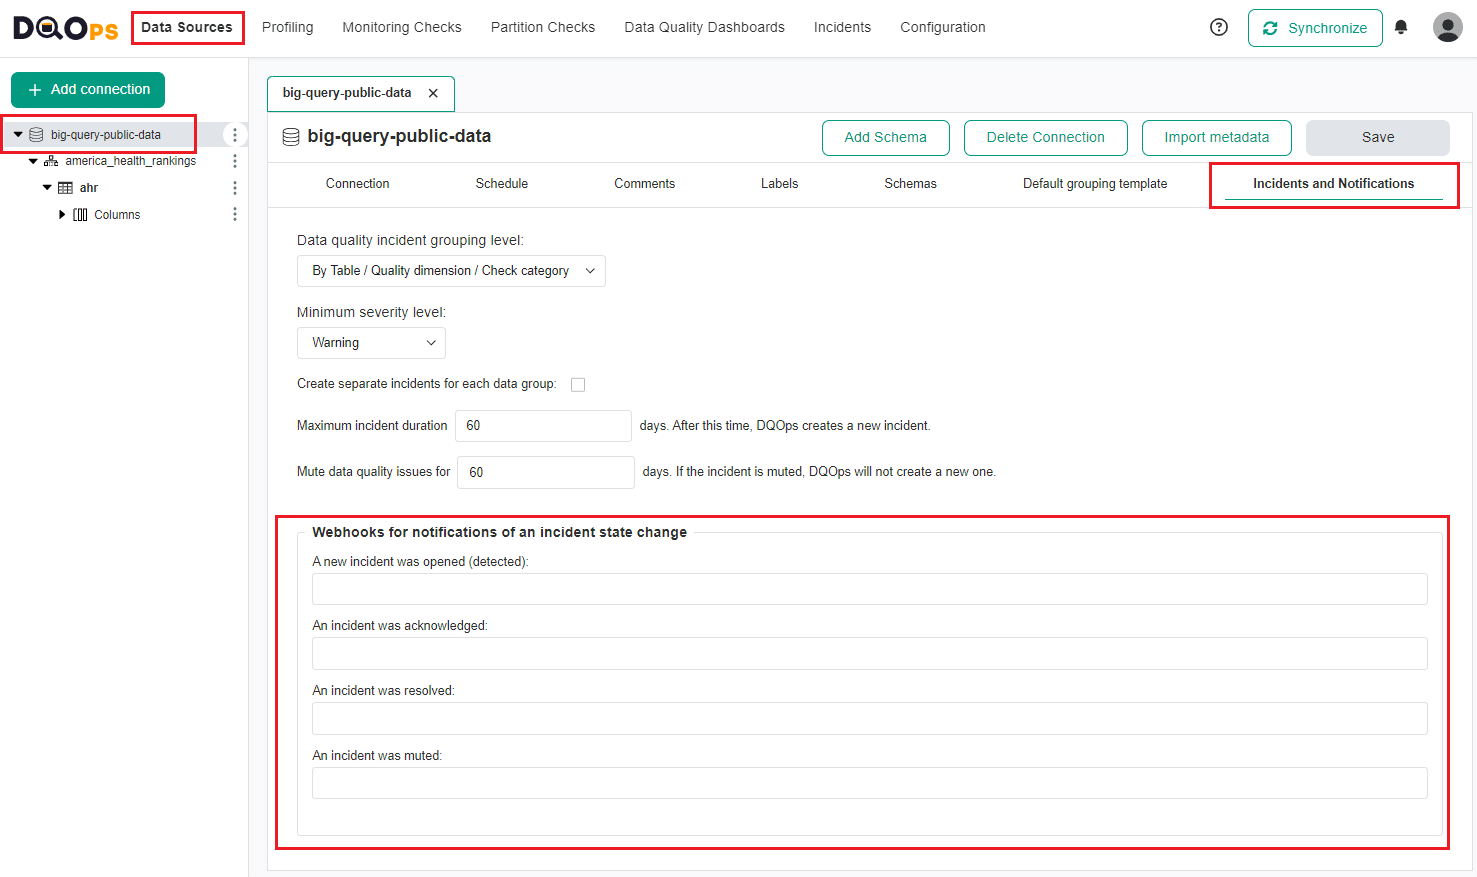This screenshot has width=1477, height=877.
Task: Open the help question mark icon
Action: coord(1218,27)
